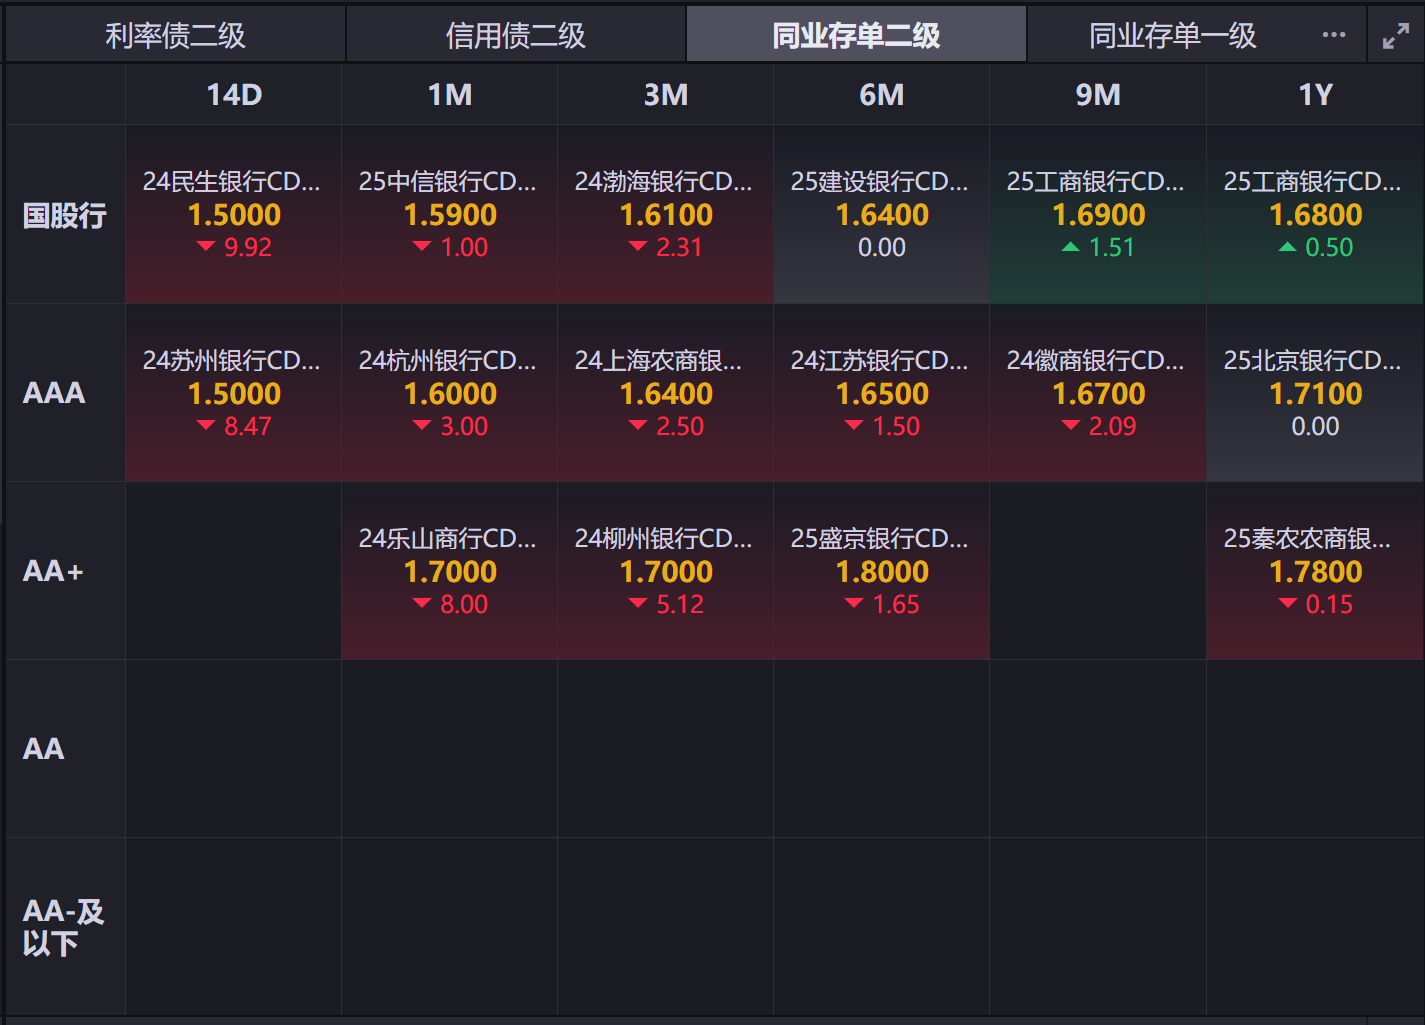Open 24徽商银行CD cell at 1.6700
This screenshot has height=1025, width=1425.
pyautogui.click(x=1098, y=393)
